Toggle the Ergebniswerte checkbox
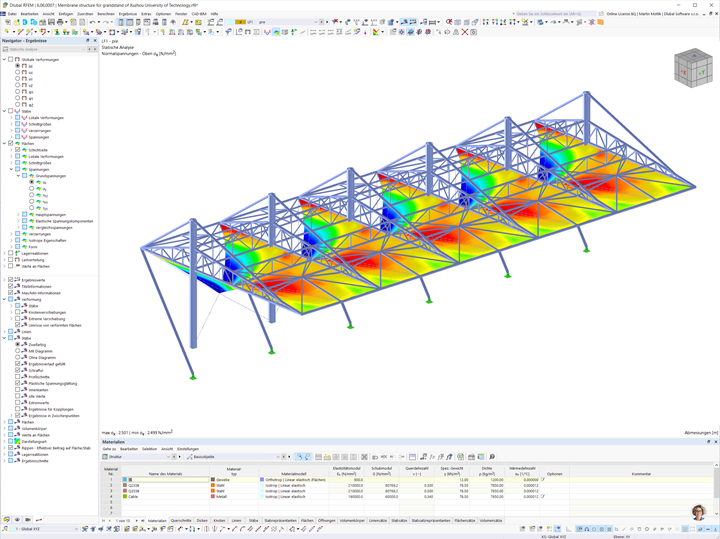720x539 pixels. (x=11, y=280)
